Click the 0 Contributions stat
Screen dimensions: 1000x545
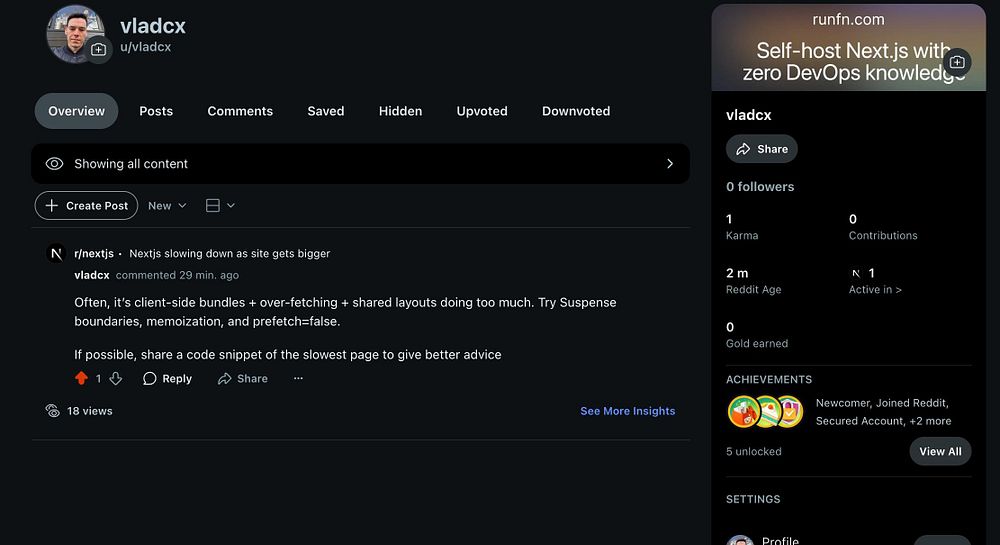coord(883,227)
